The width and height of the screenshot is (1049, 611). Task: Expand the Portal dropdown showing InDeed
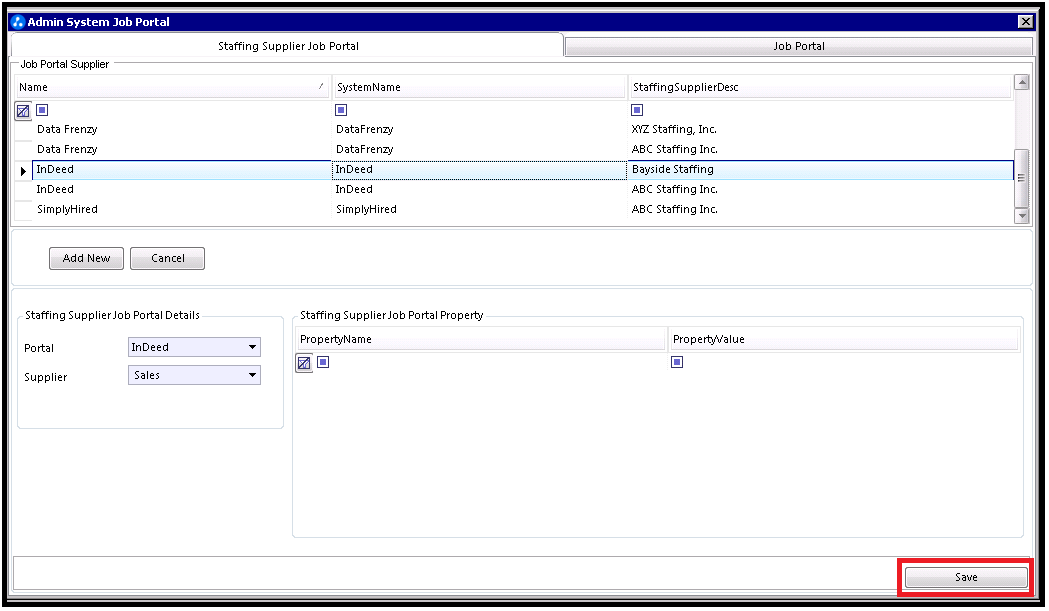(x=252, y=348)
